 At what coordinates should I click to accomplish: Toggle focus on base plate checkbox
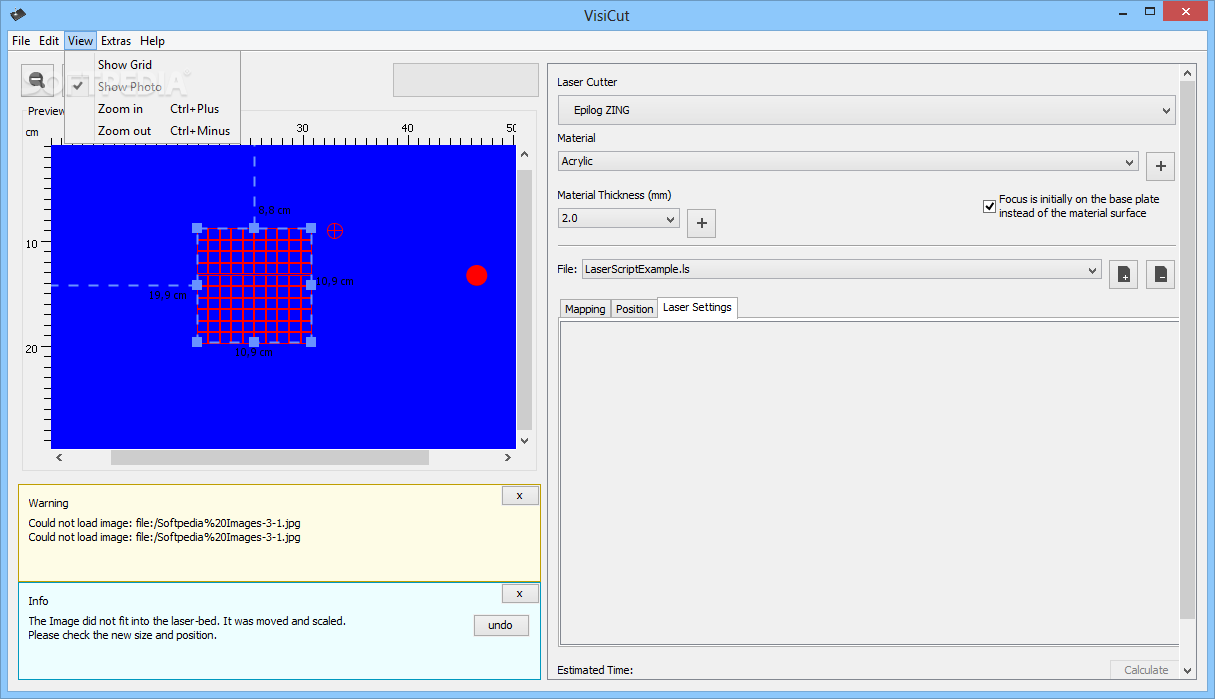pos(989,206)
